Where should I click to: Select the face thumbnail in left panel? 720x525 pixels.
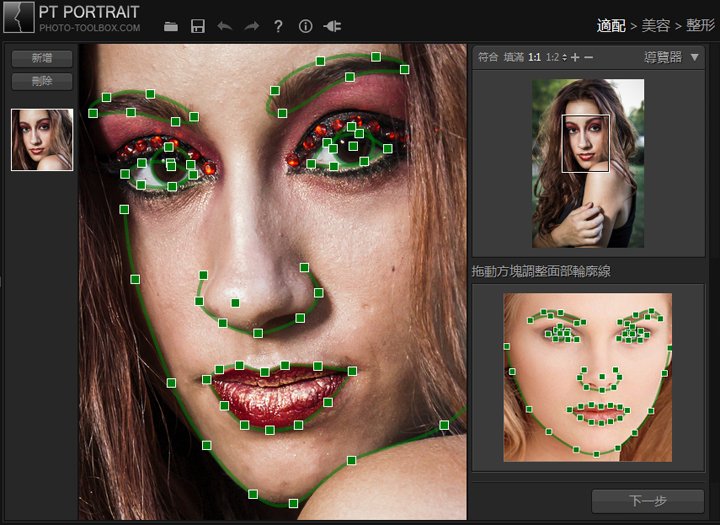(42, 140)
